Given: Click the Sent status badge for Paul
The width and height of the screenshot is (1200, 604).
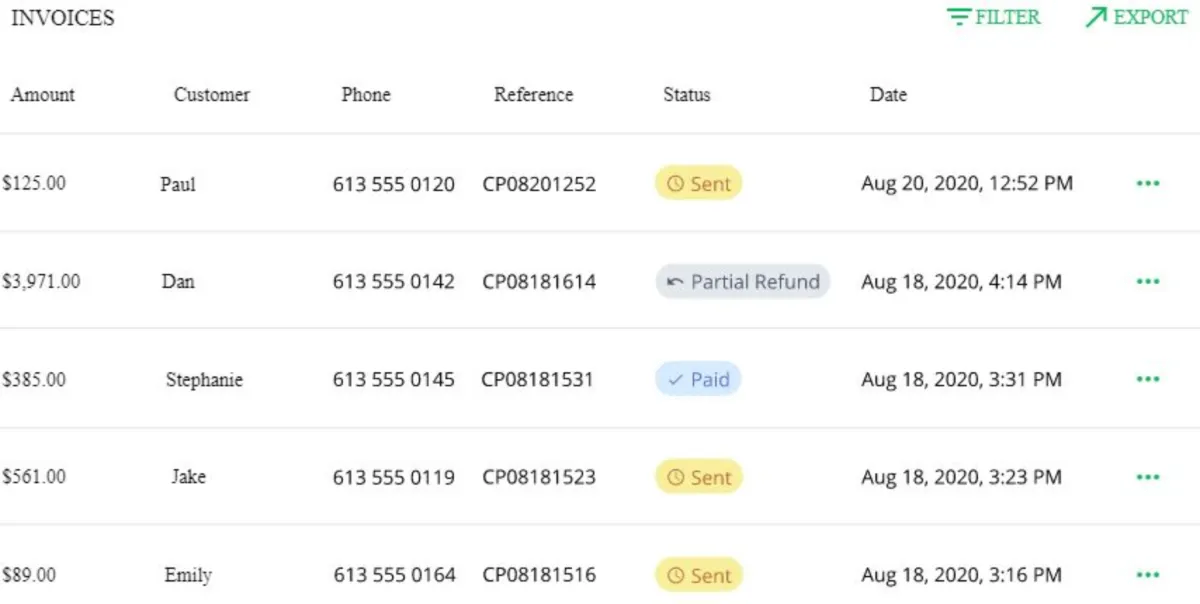Looking at the screenshot, I should click(699, 184).
